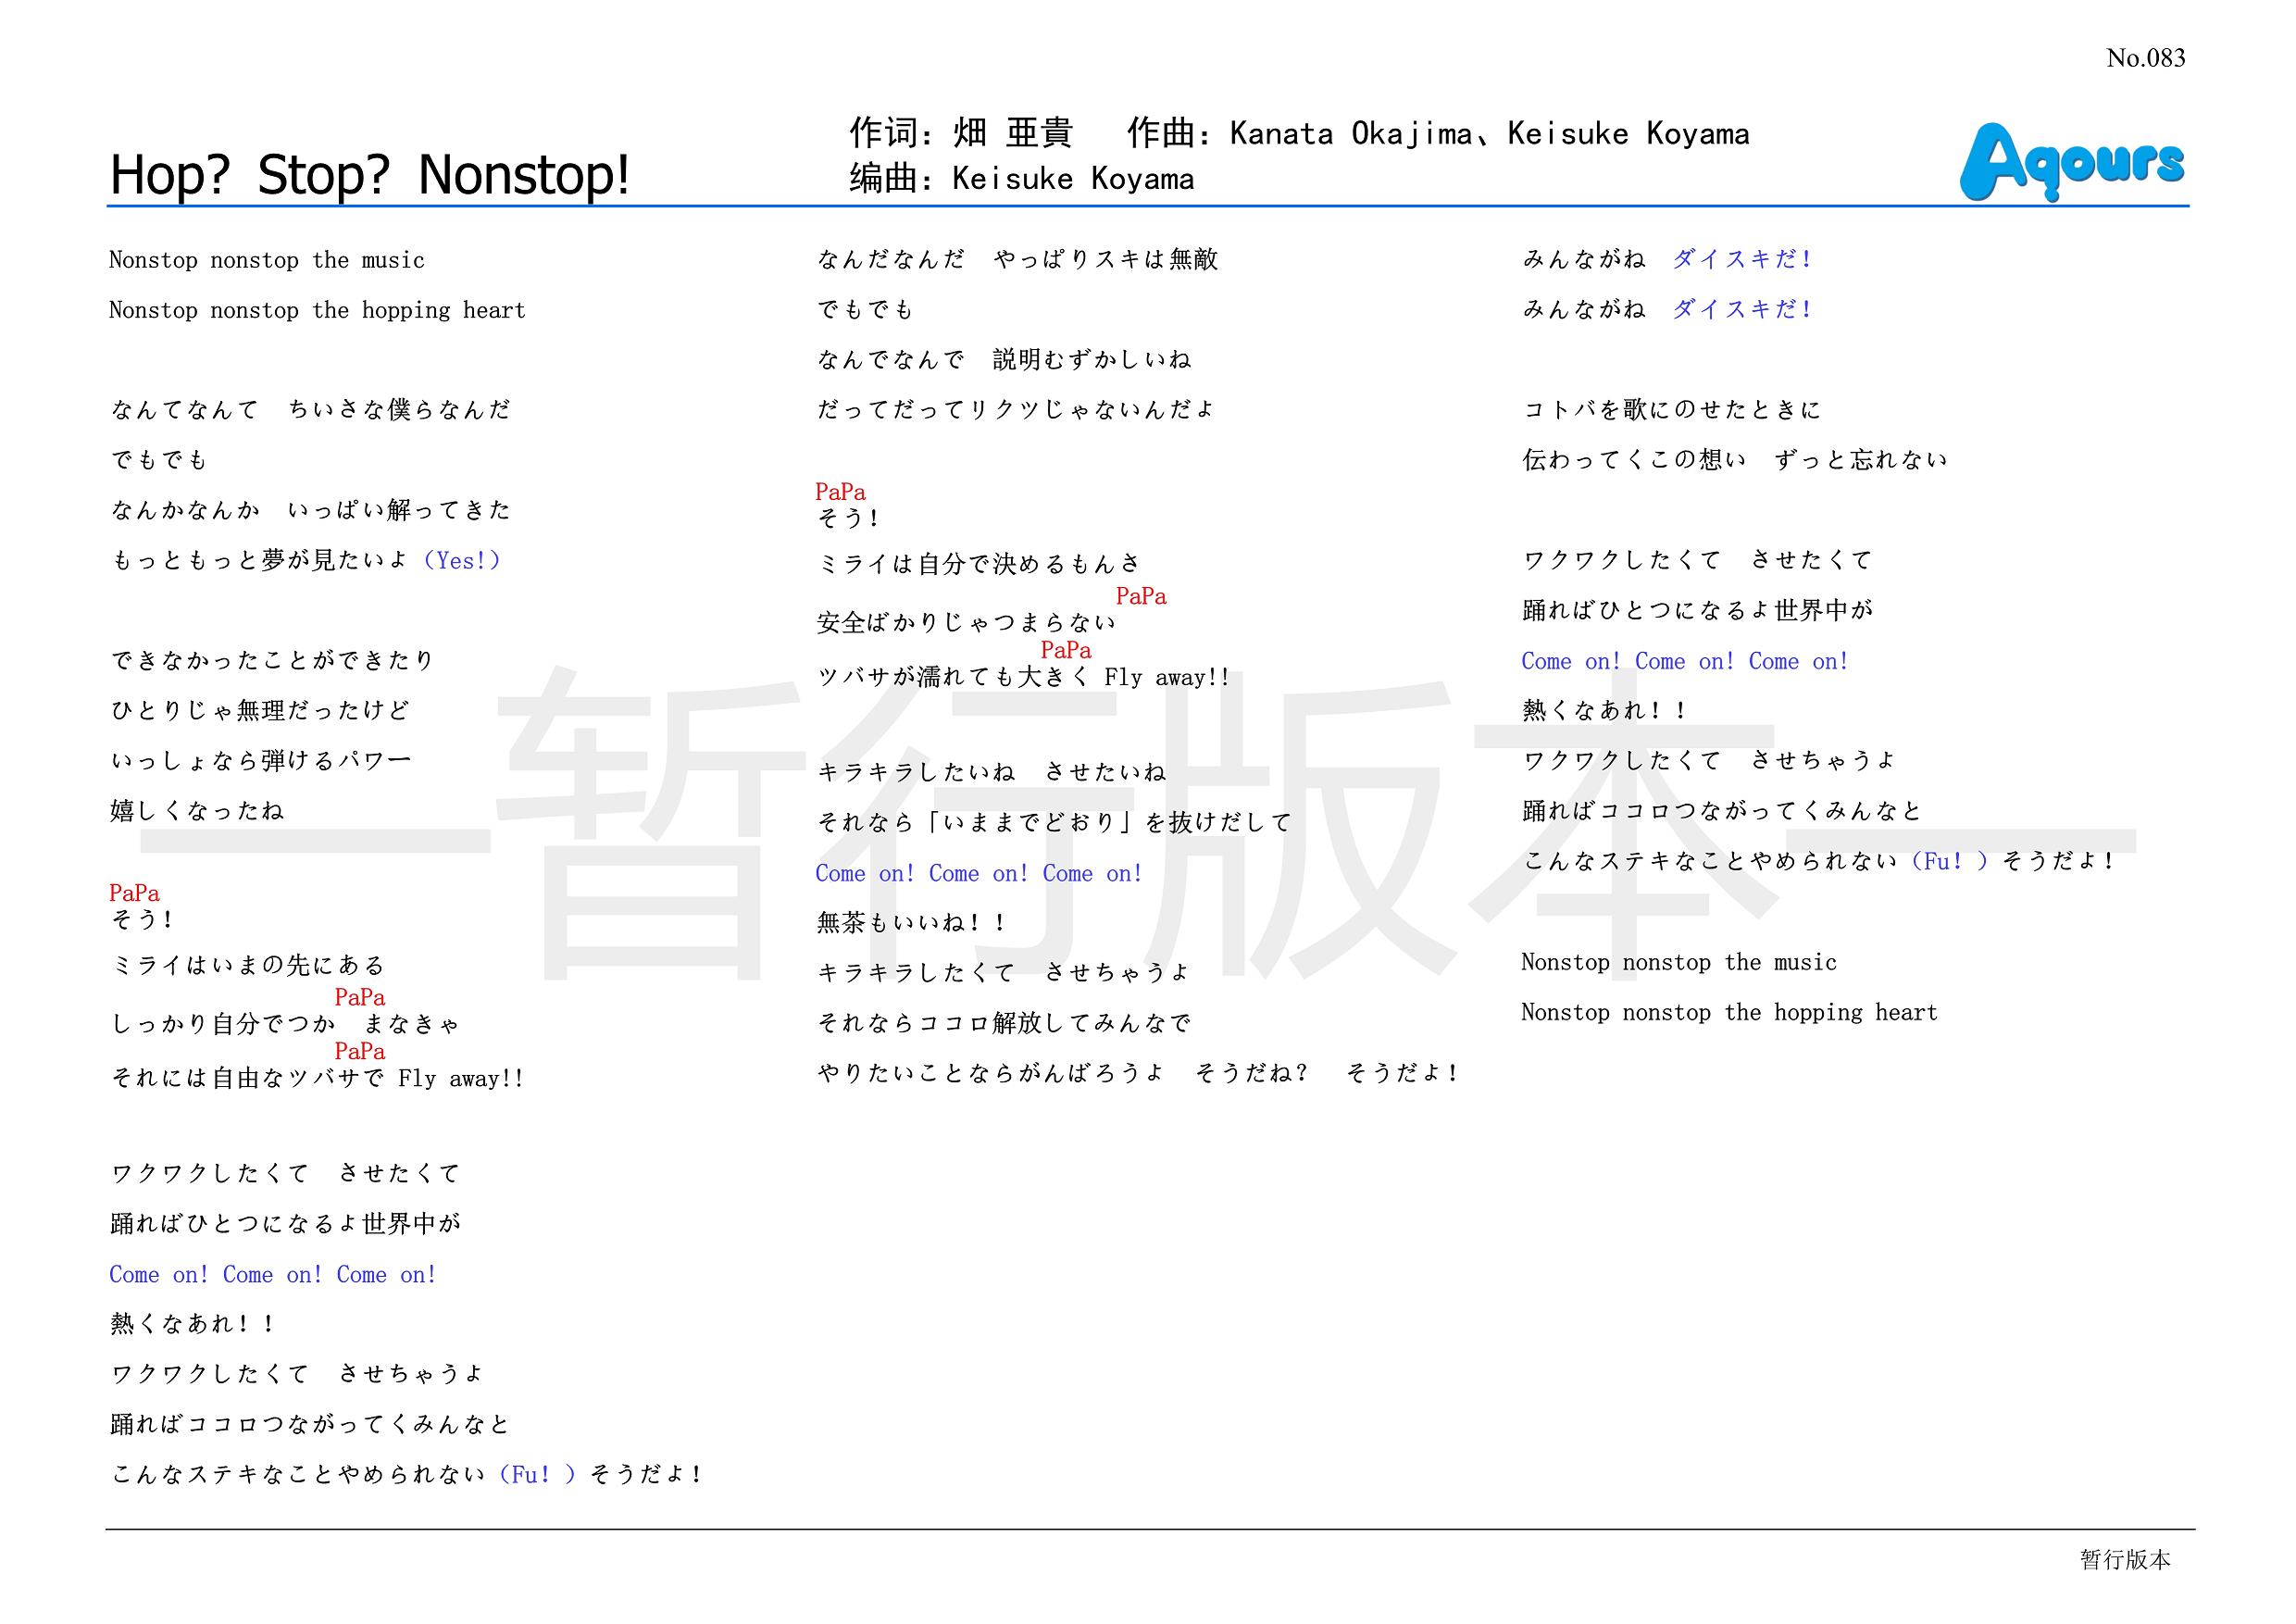Click the blue Come on! line in middle column

point(978,873)
